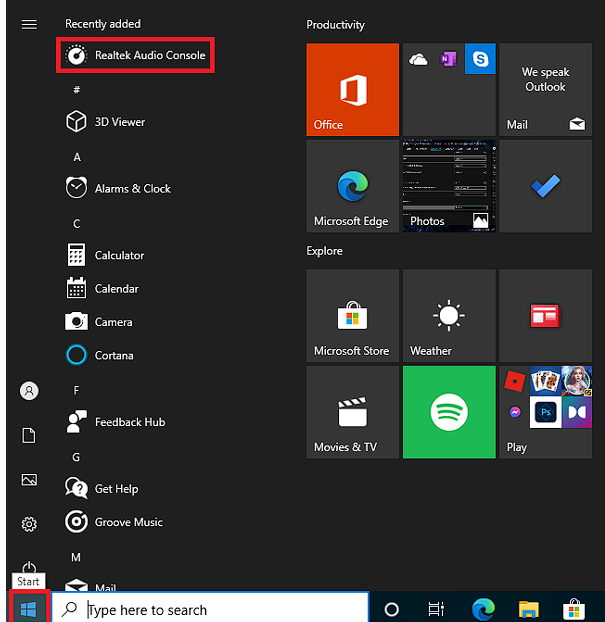Launch the 3D Viewer app
Viewport: 605px width, 622px height.
click(x=106, y=121)
